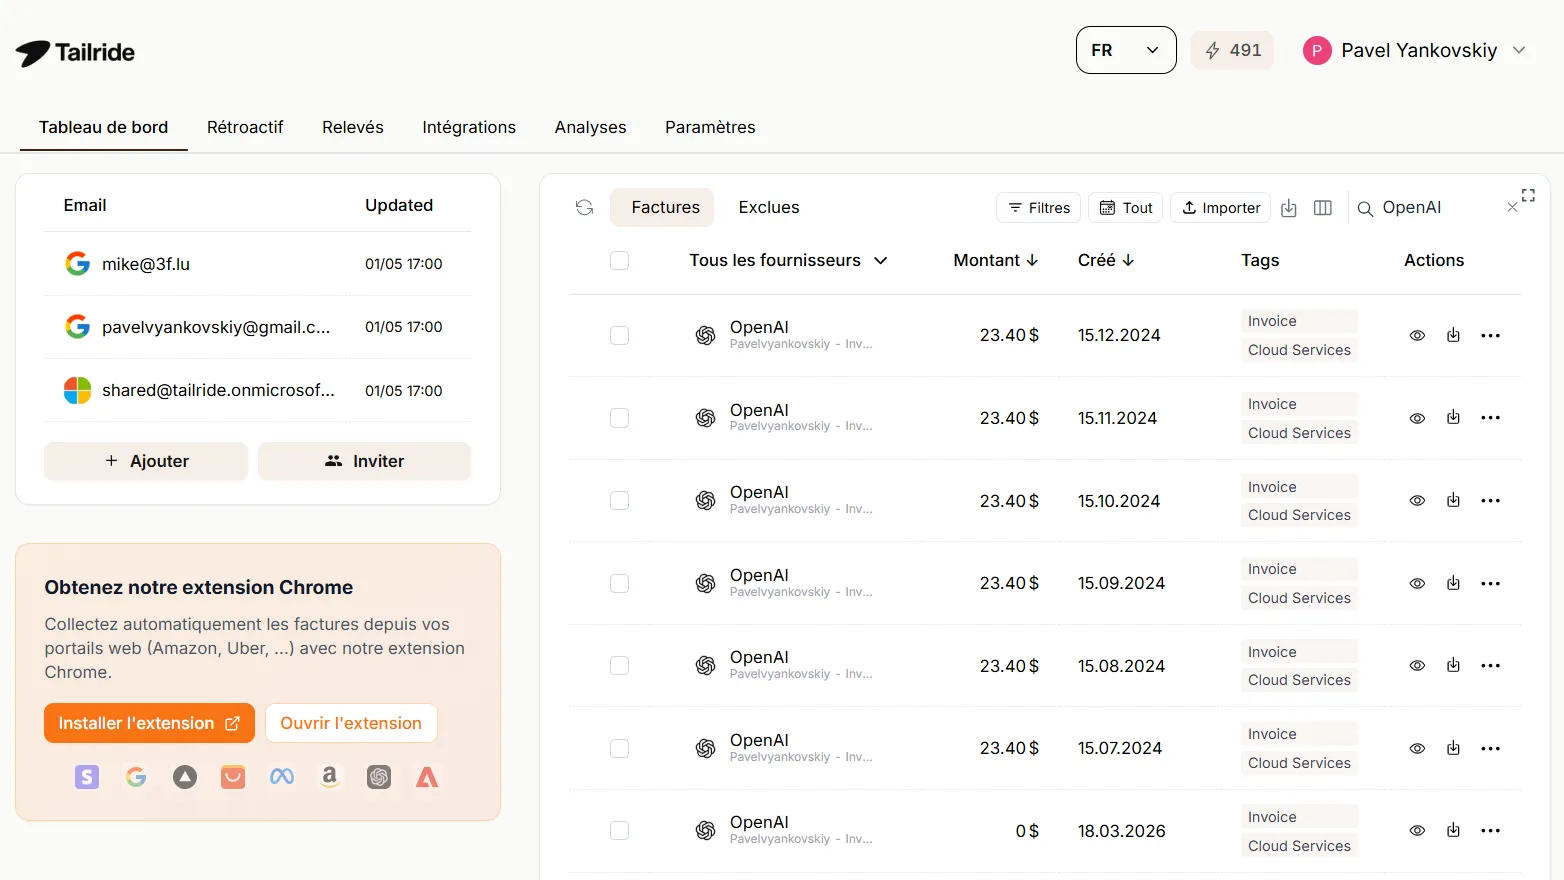Download the 15.08.2024 invoice
The image size is (1564, 880).
coord(1453,665)
